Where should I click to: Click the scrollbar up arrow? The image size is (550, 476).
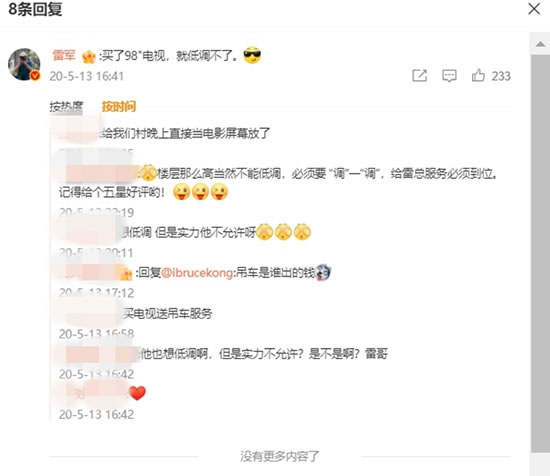541,44
